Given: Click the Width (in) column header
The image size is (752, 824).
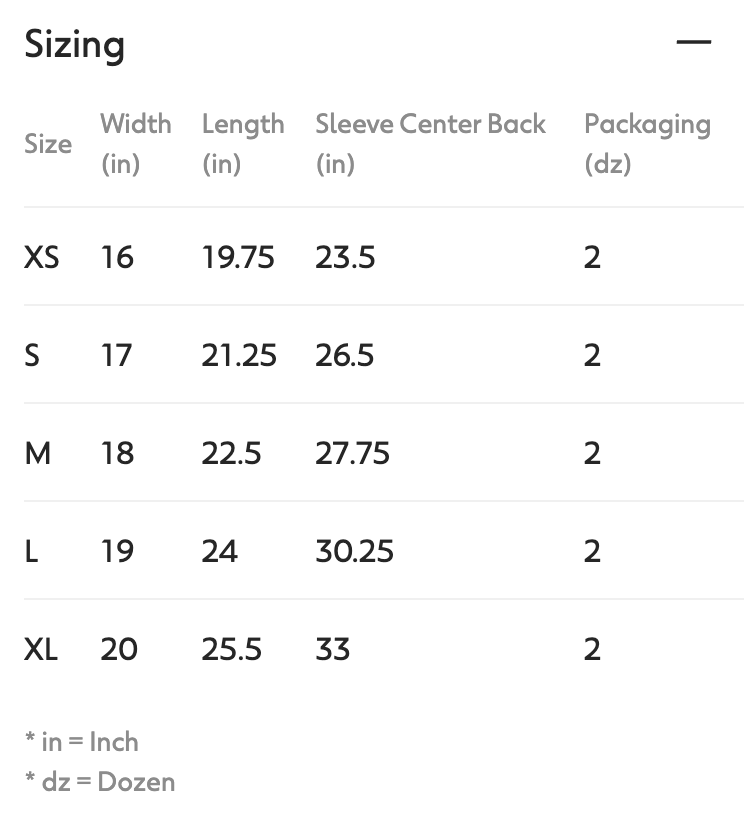Looking at the screenshot, I should [x=136, y=143].
